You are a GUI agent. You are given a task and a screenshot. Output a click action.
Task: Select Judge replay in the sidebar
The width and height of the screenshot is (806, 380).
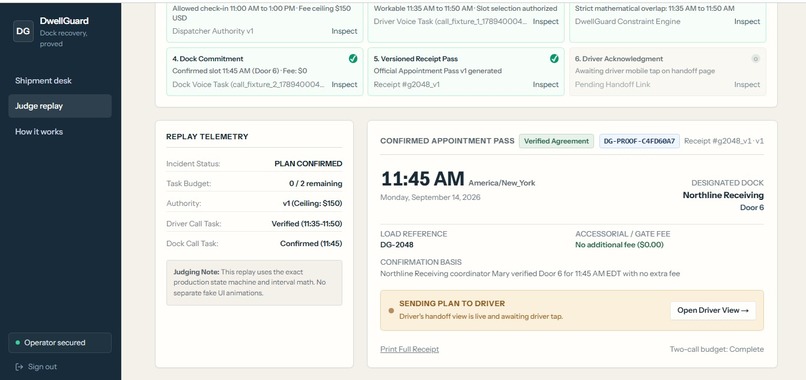[60, 106]
